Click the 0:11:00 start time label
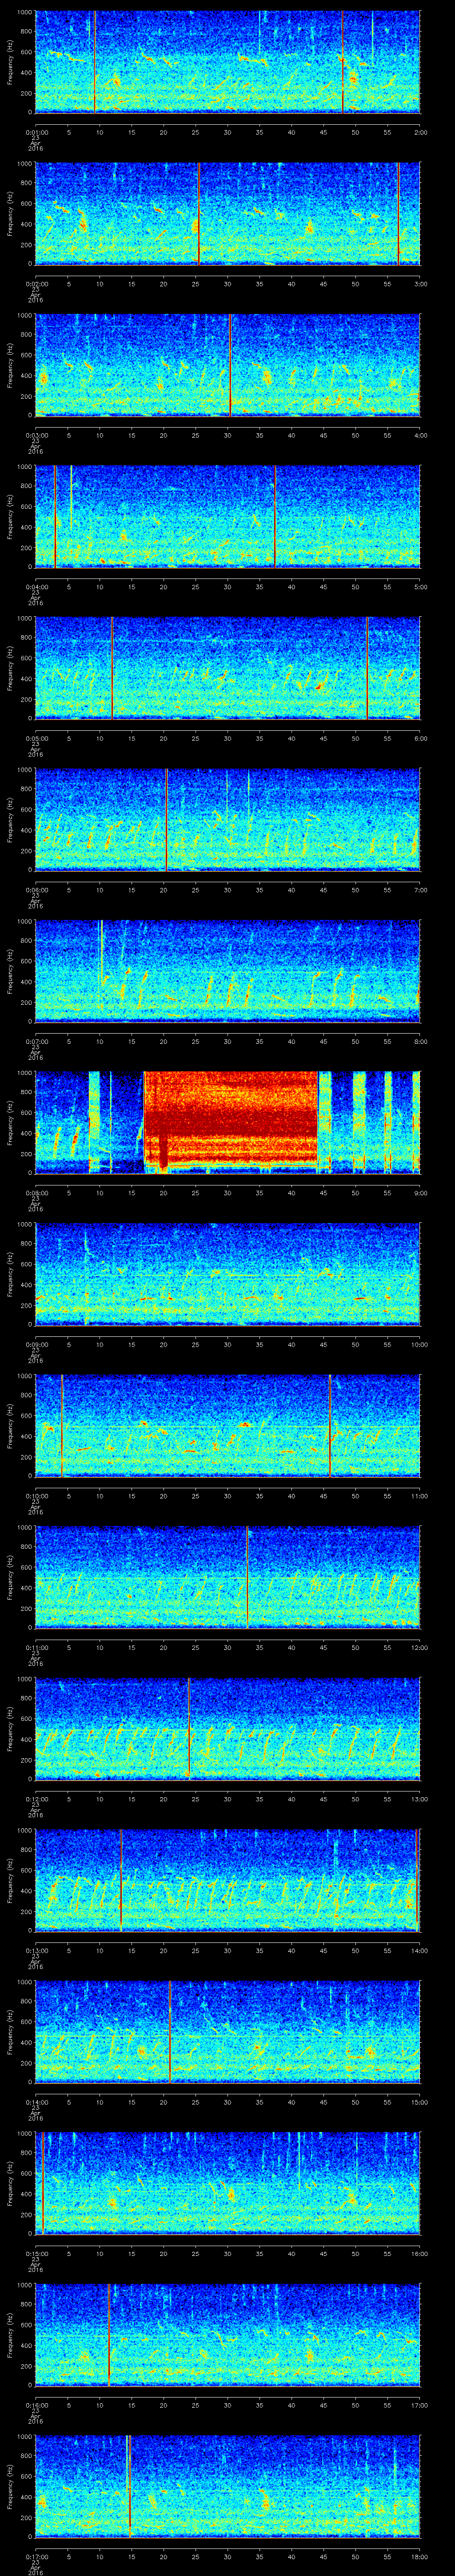This screenshot has height=2576, width=455. tap(36, 1648)
